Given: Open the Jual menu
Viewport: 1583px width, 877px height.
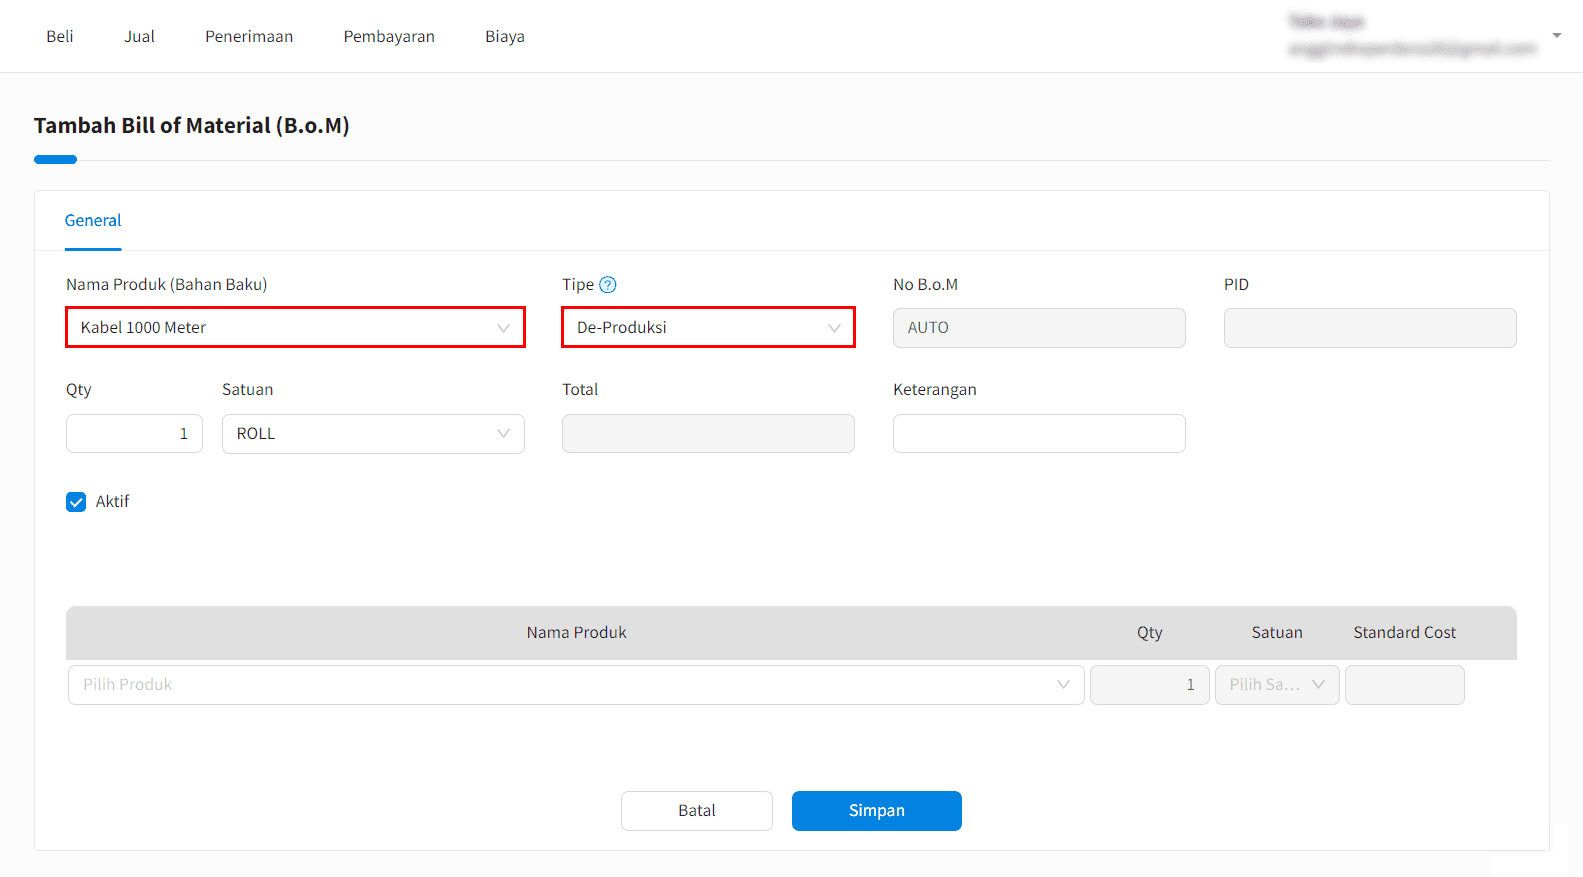Looking at the screenshot, I should click(139, 37).
